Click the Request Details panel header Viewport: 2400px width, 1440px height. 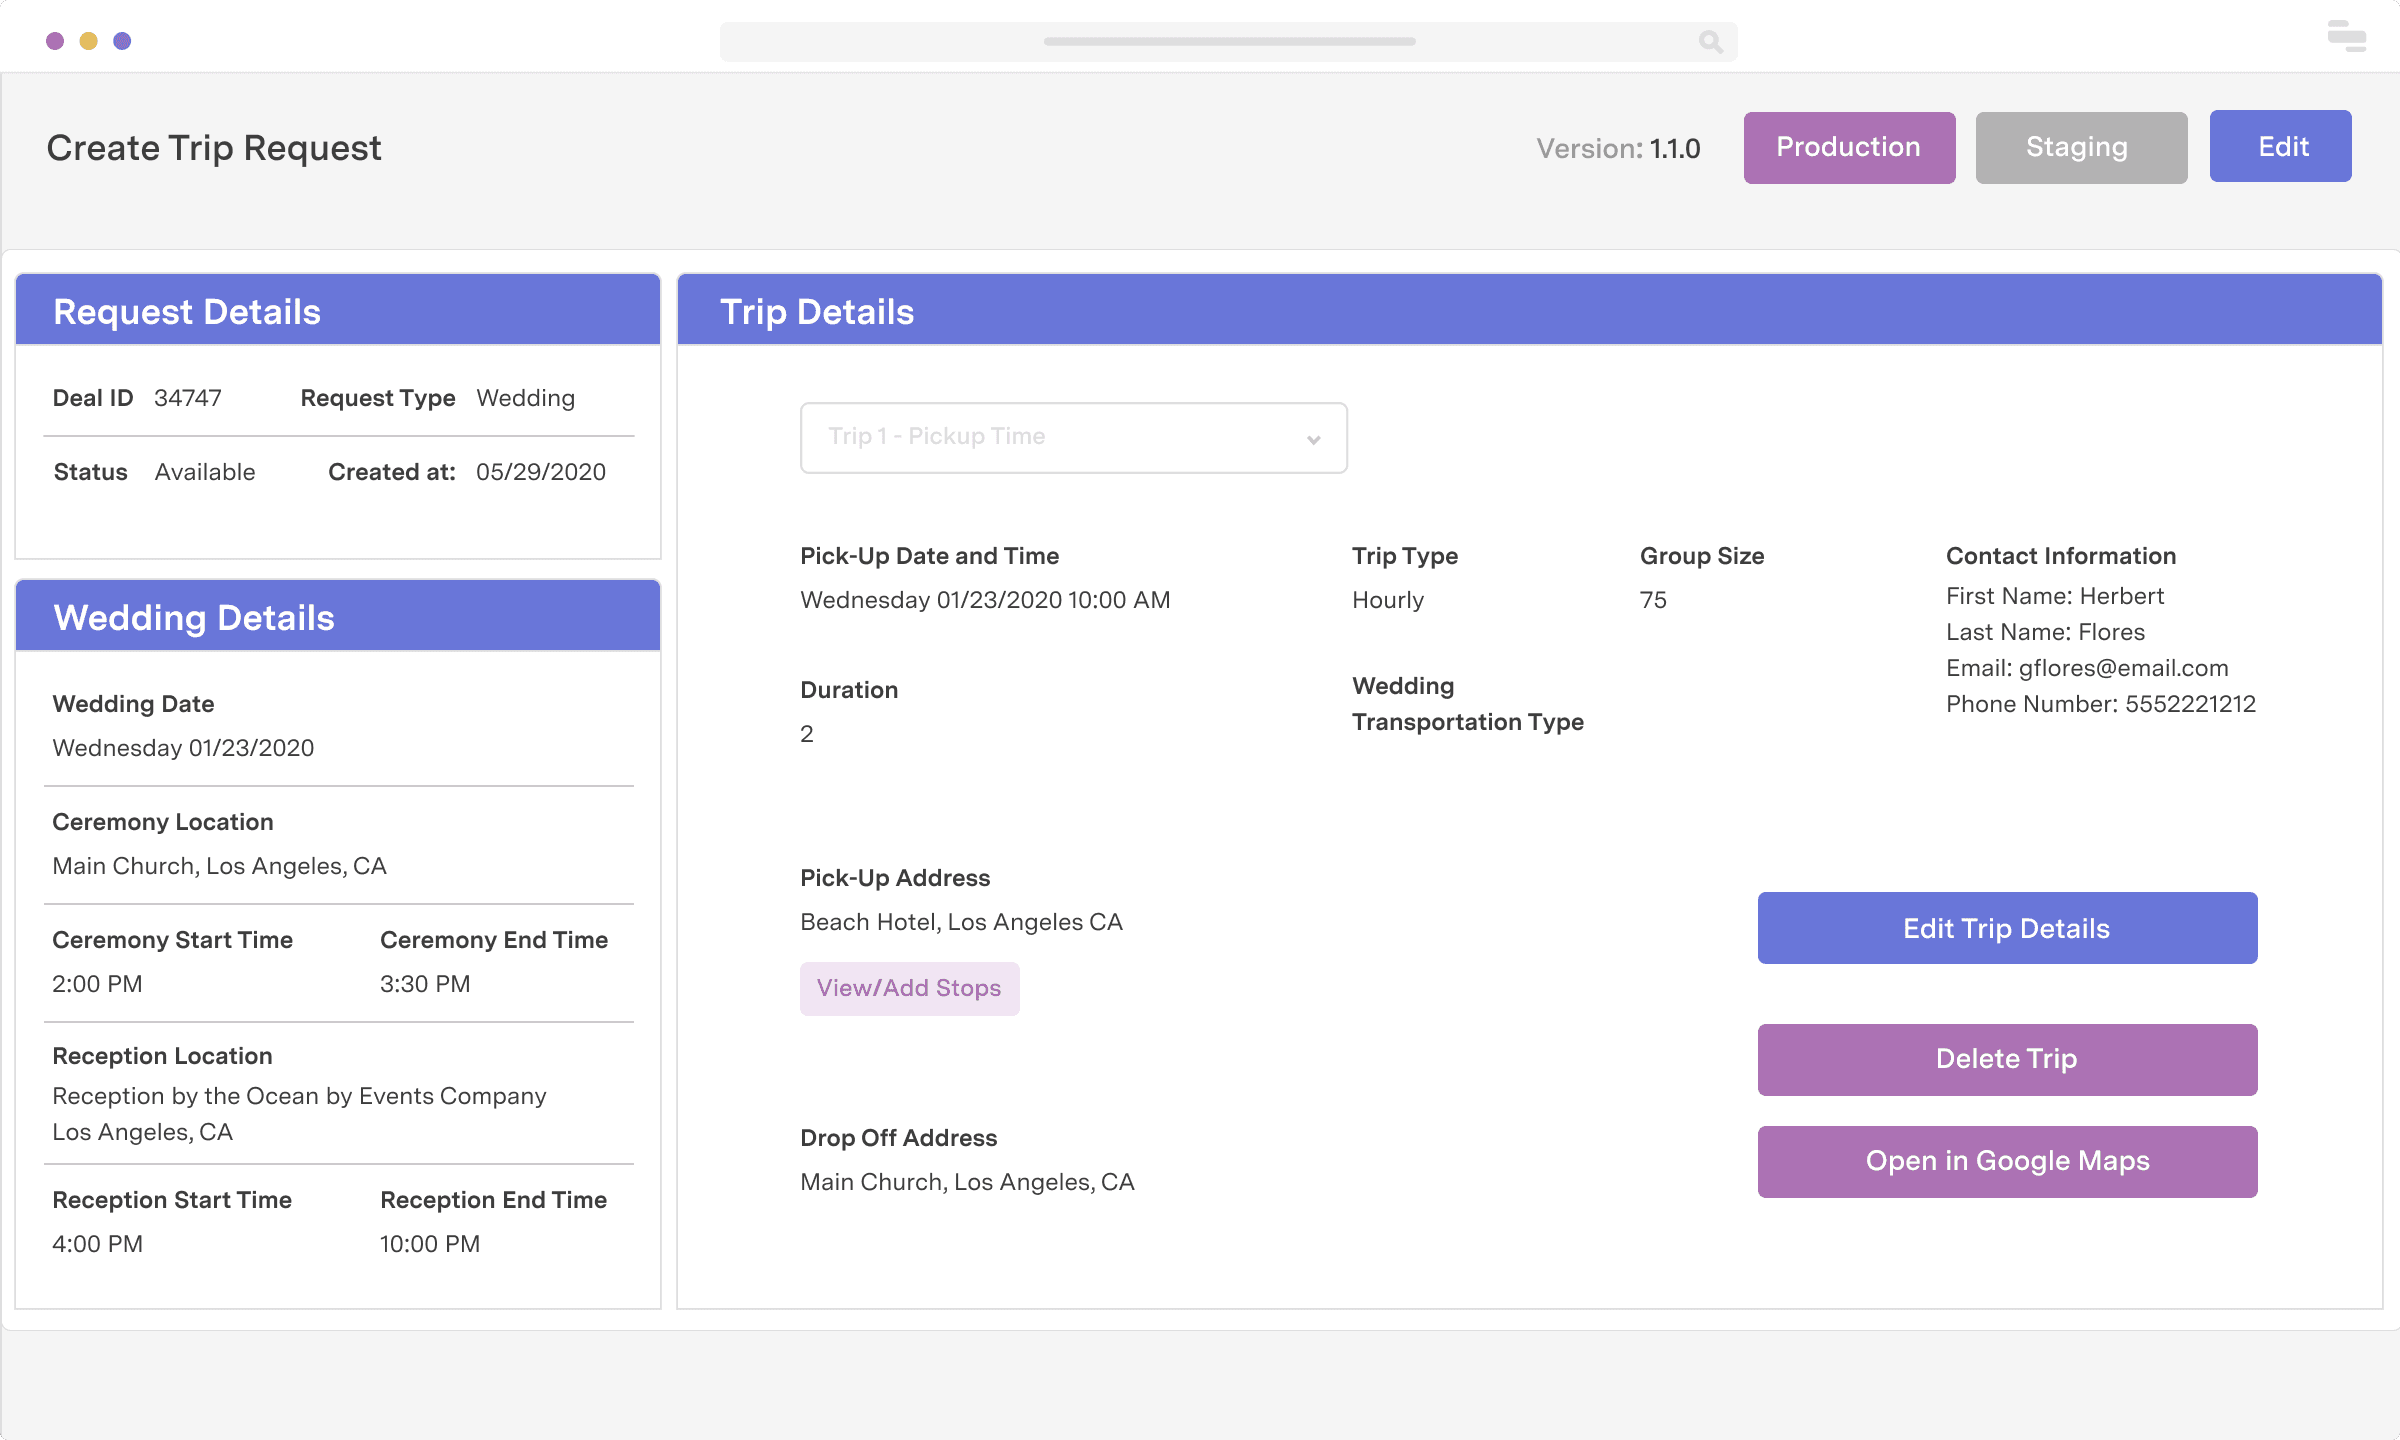187,311
